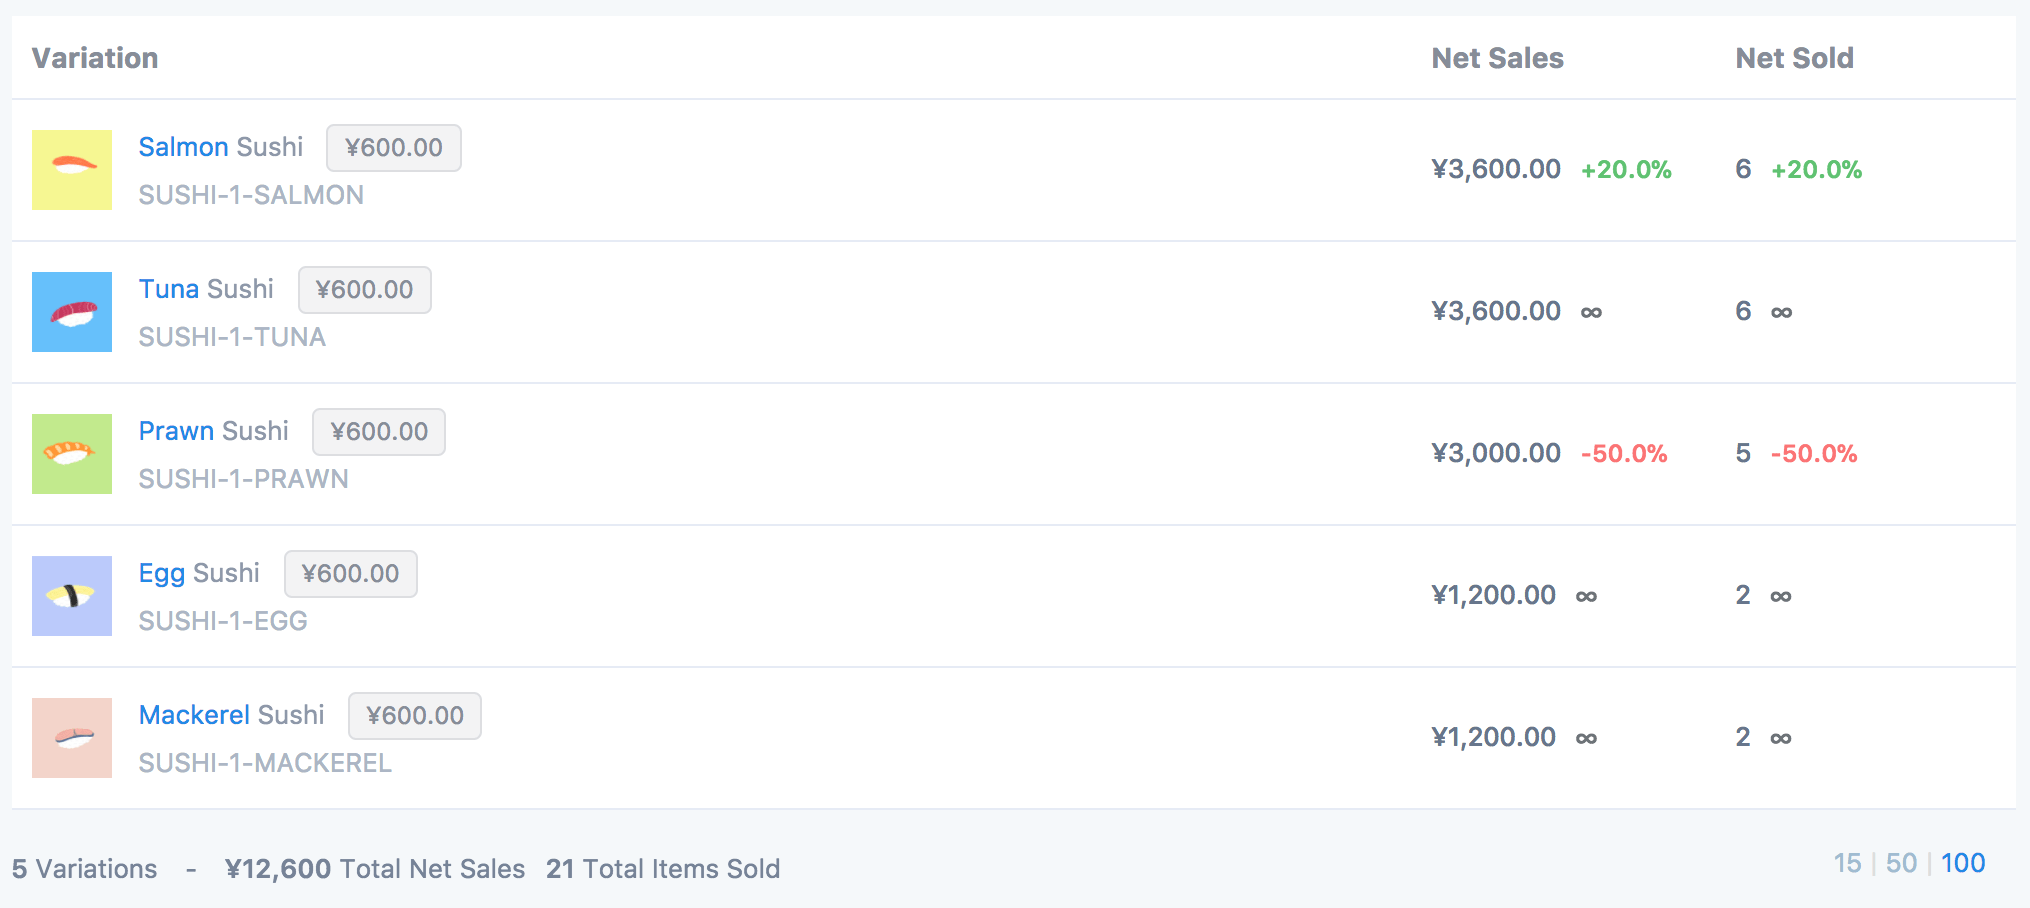2030x908 pixels.
Task: Show 15 rows per page
Action: (1847, 863)
